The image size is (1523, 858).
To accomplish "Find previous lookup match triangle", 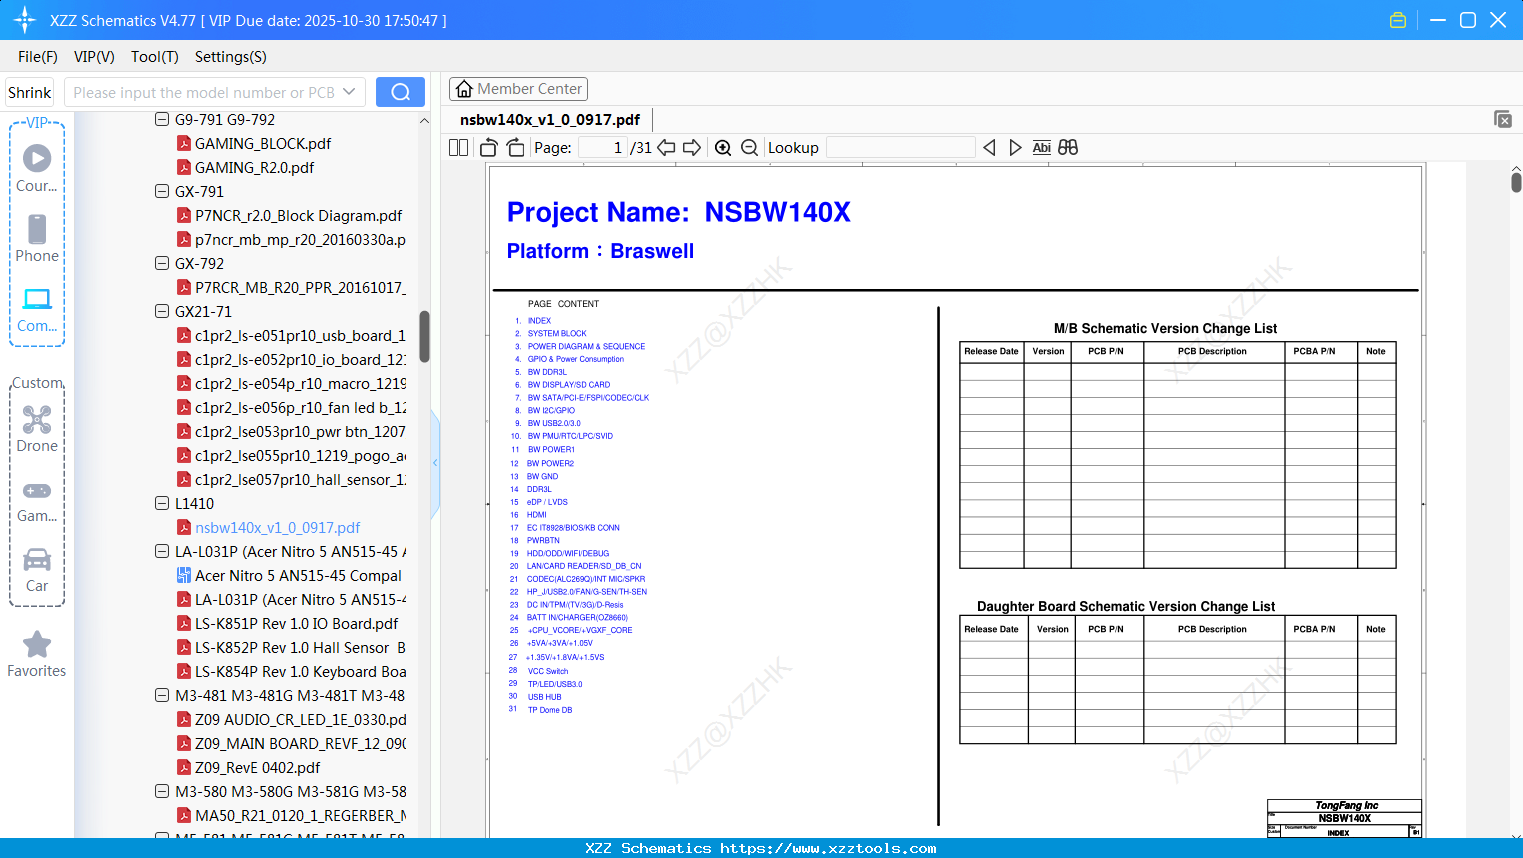I will (989, 148).
